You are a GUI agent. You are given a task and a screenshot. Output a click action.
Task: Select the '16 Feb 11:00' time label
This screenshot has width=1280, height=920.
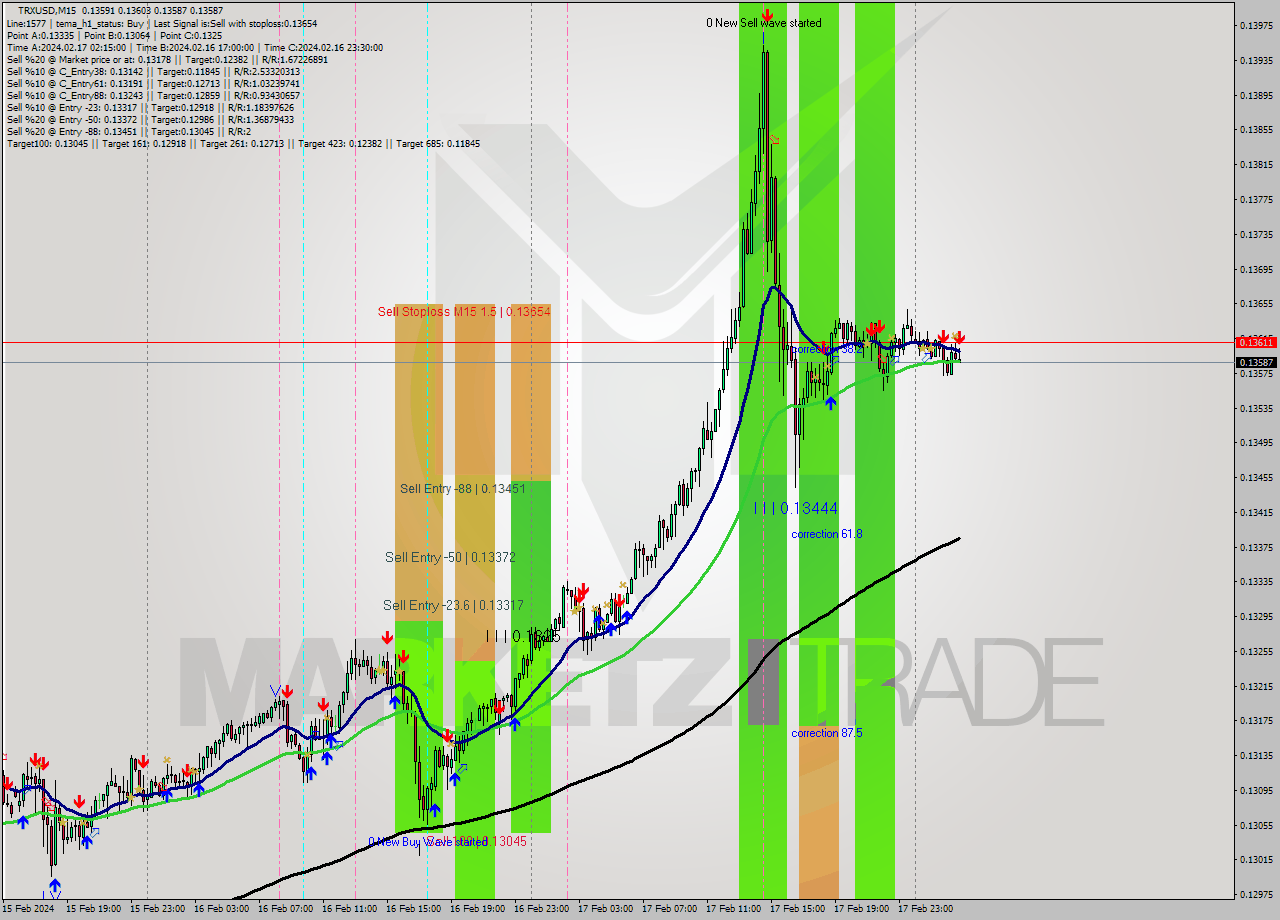[x=349, y=909]
